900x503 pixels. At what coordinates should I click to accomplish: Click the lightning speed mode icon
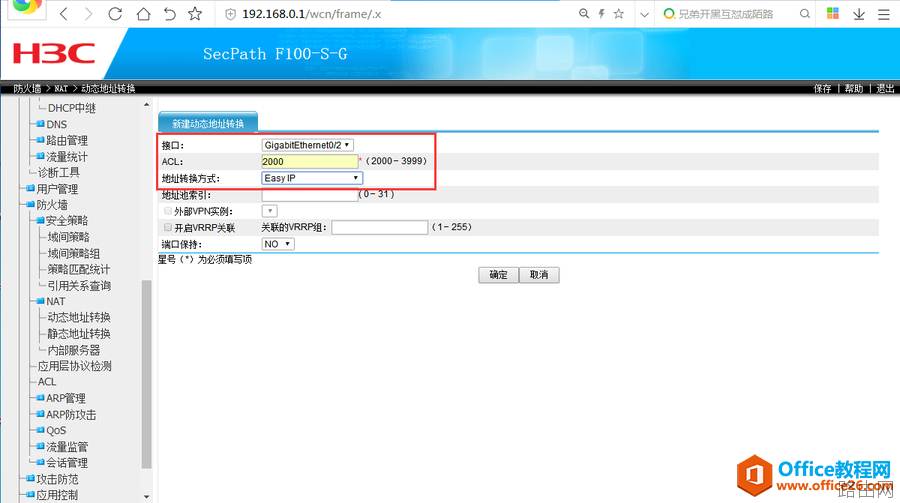(x=601, y=14)
